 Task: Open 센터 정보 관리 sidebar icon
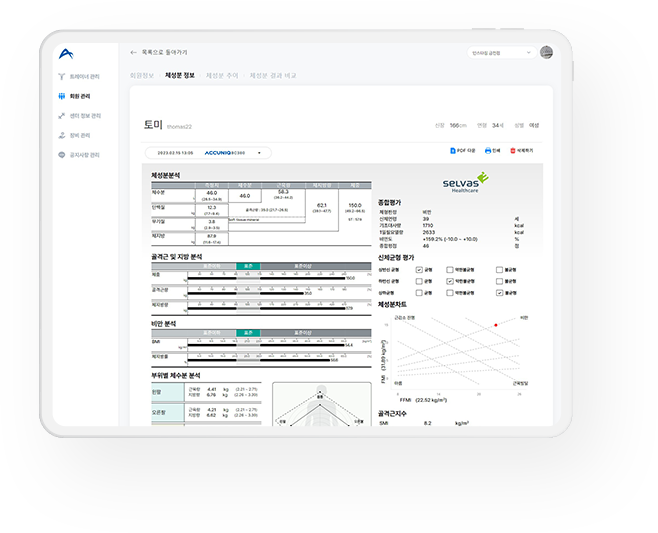point(62,115)
